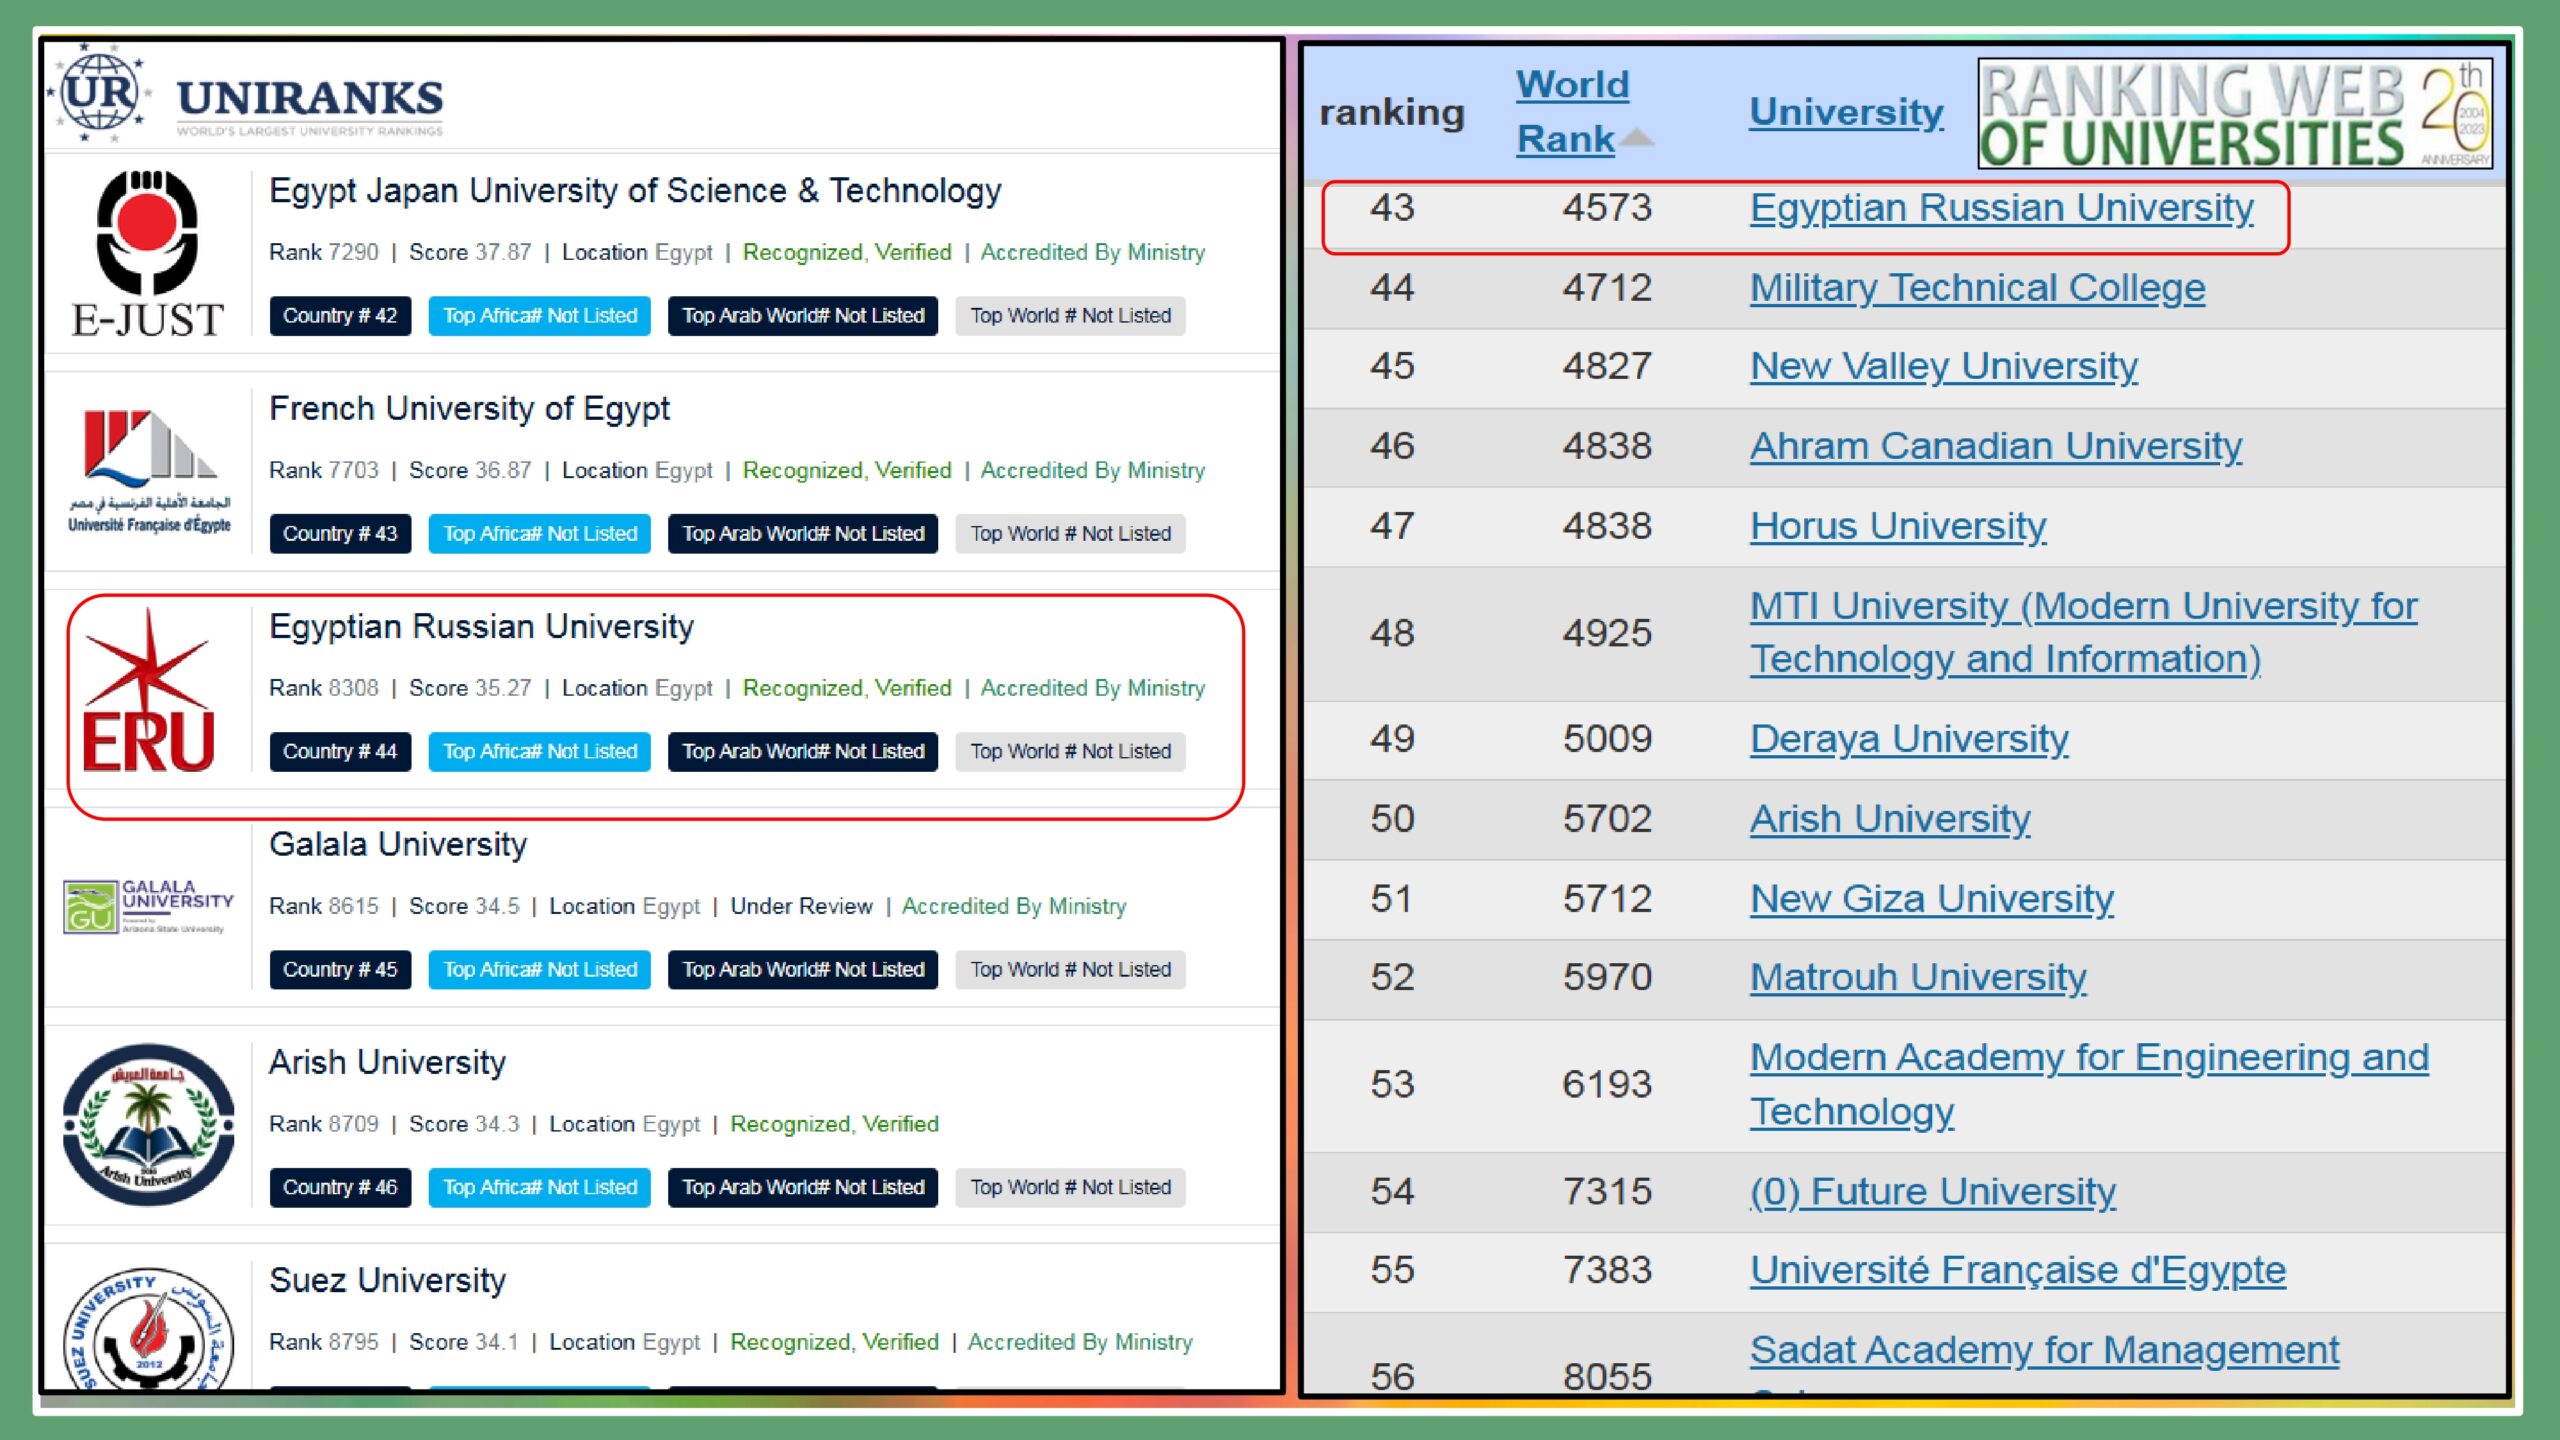Click Egypt Japan University of Science & Technology title

pyautogui.click(x=635, y=190)
